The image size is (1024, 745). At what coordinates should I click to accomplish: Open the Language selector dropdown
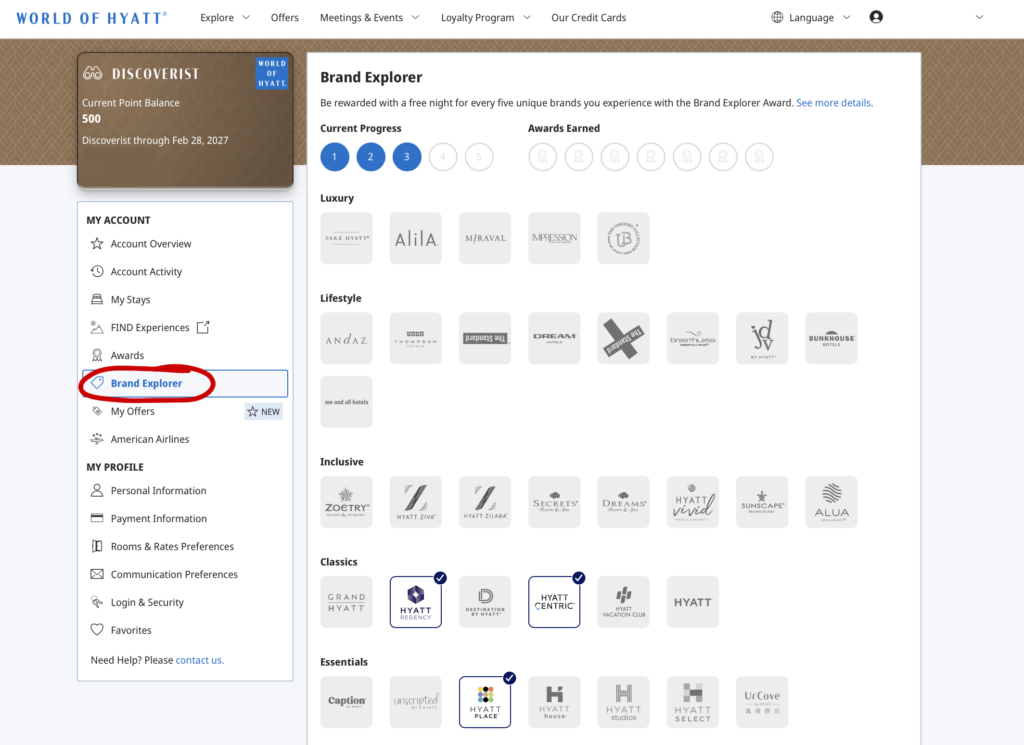pyautogui.click(x=811, y=18)
